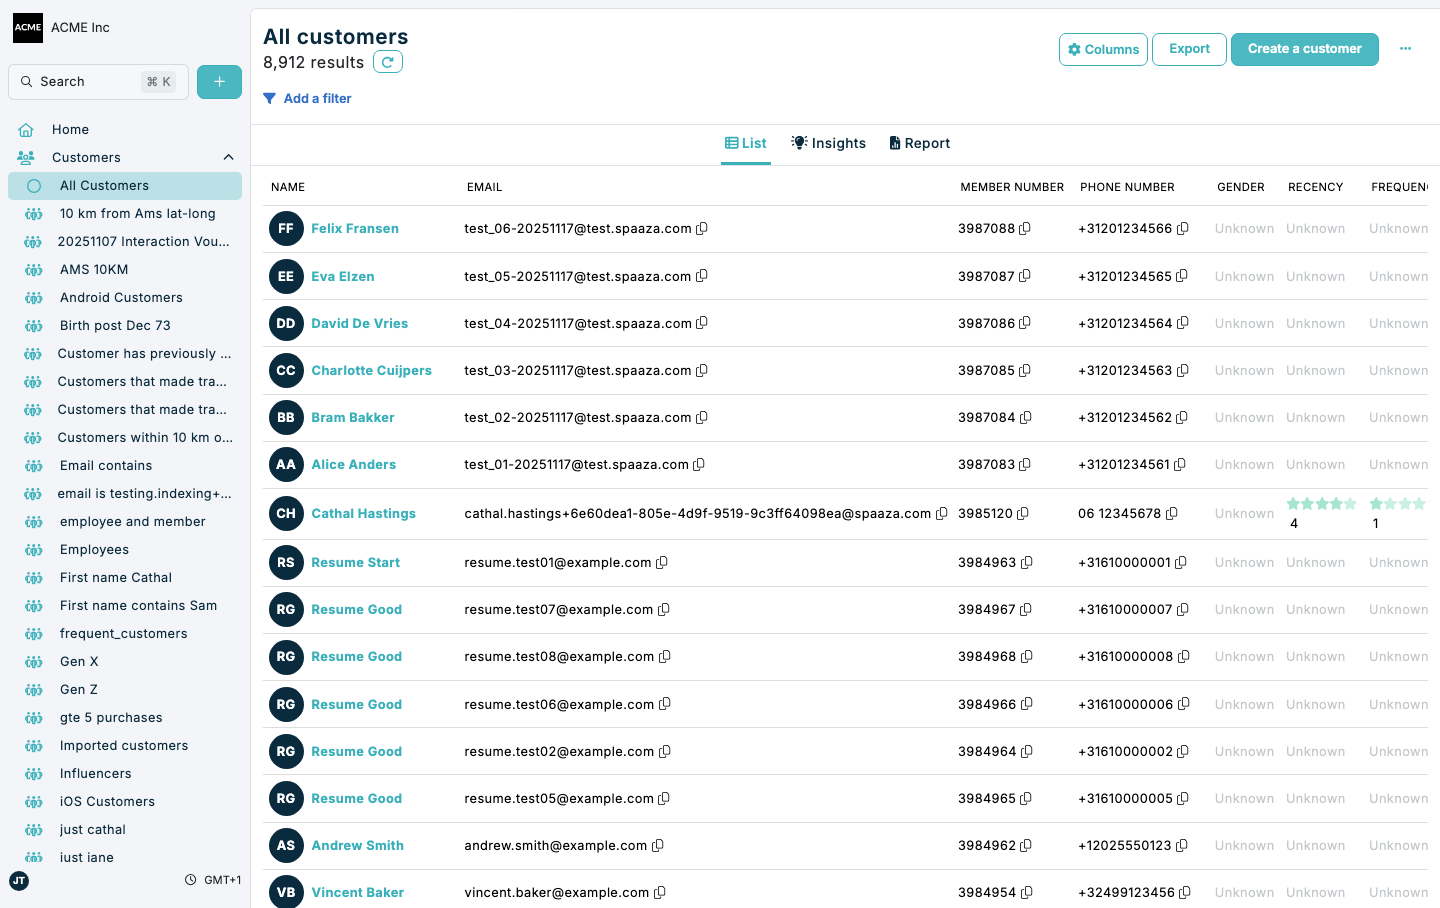Click the teal plus button in sidebar
The width and height of the screenshot is (1440, 908).
pos(219,81)
